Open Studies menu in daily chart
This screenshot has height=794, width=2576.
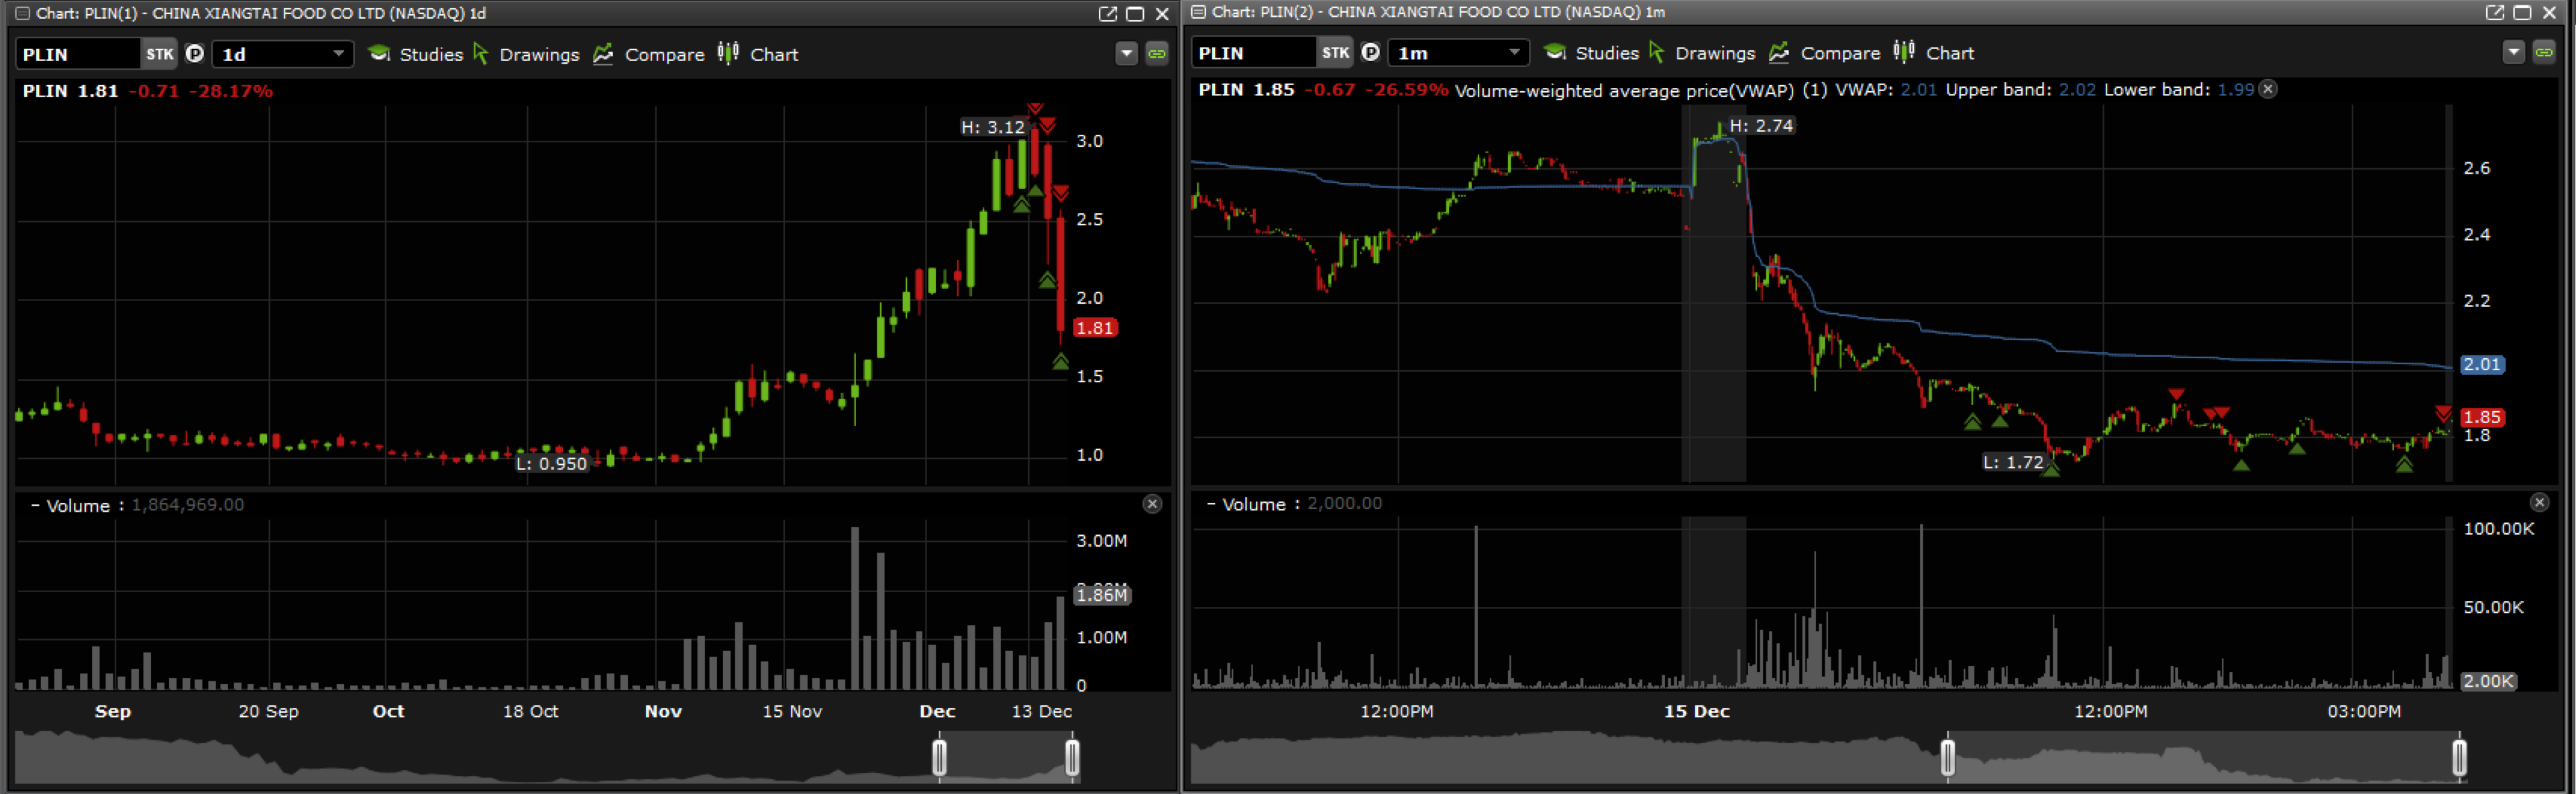[x=416, y=54]
